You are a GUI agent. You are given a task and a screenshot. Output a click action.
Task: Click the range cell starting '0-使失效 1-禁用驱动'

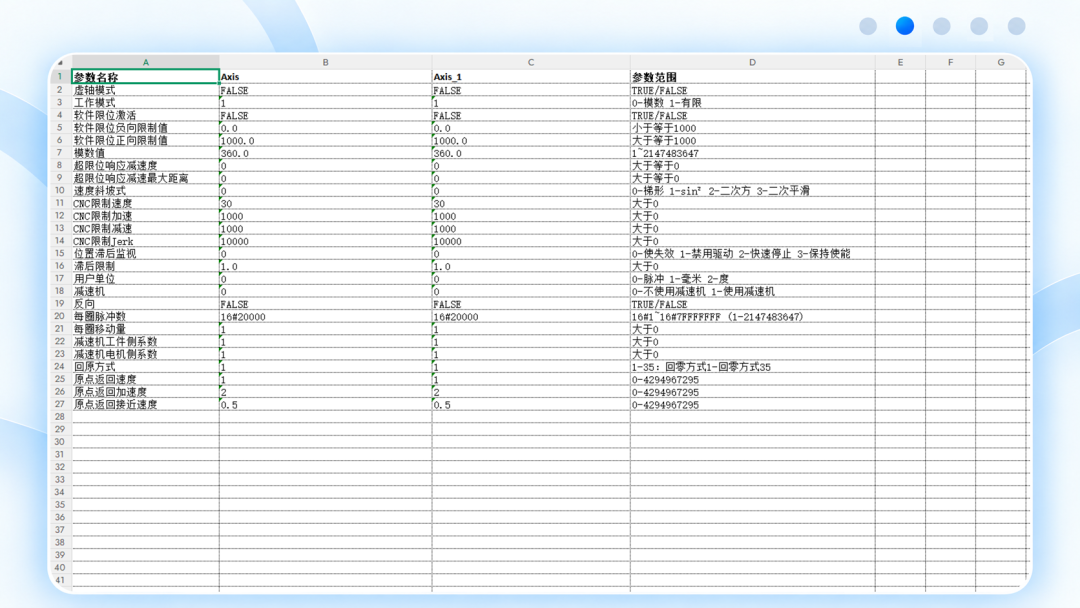(x=752, y=253)
